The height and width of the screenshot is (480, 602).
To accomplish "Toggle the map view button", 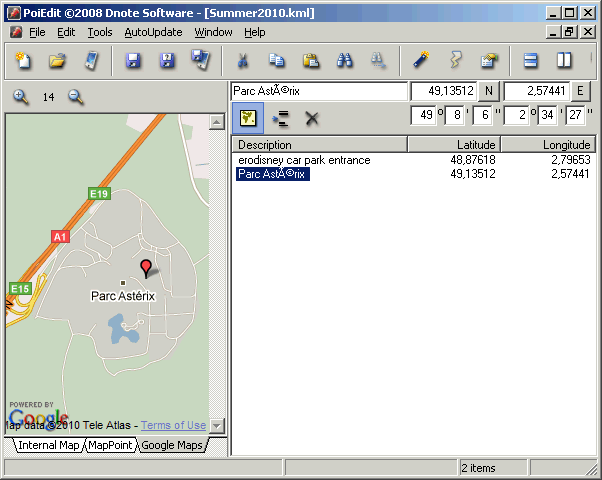I will click(x=248, y=118).
